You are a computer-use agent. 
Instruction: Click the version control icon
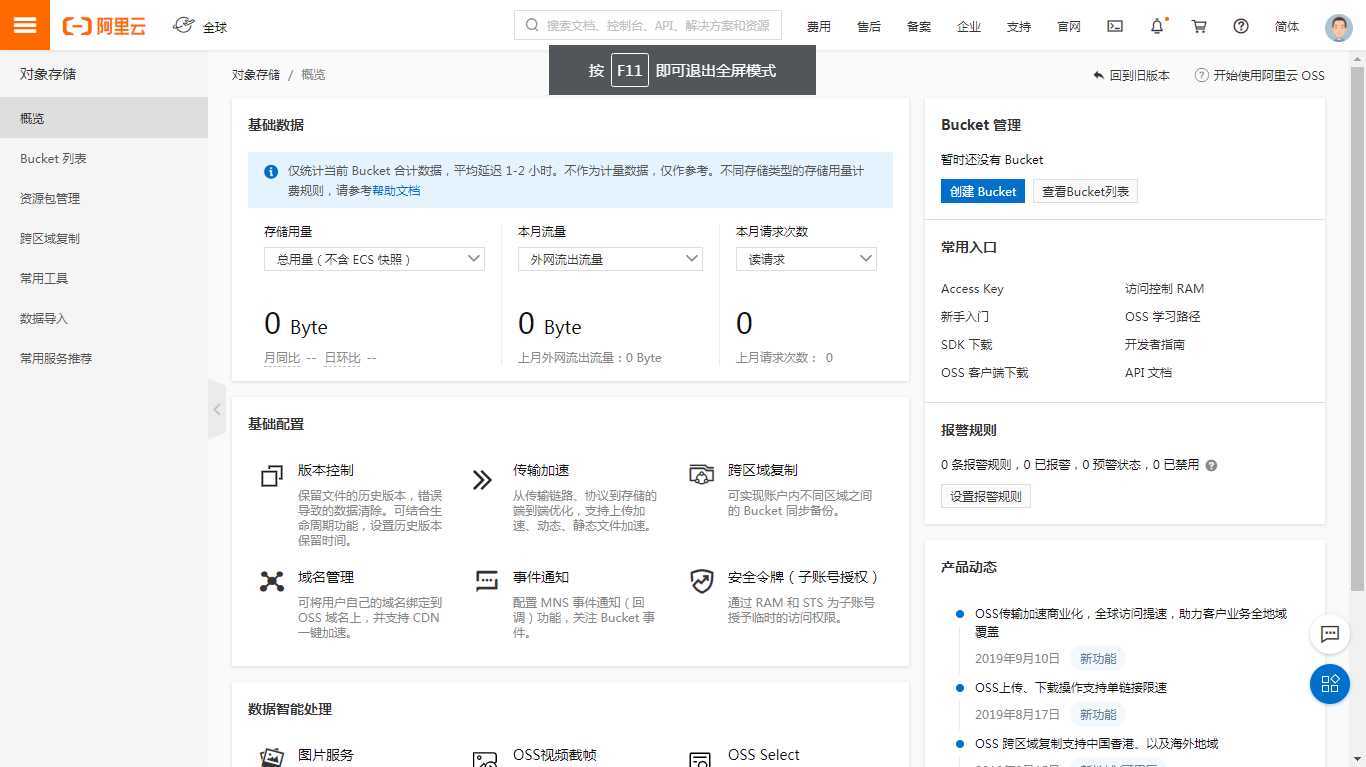click(271, 477)
